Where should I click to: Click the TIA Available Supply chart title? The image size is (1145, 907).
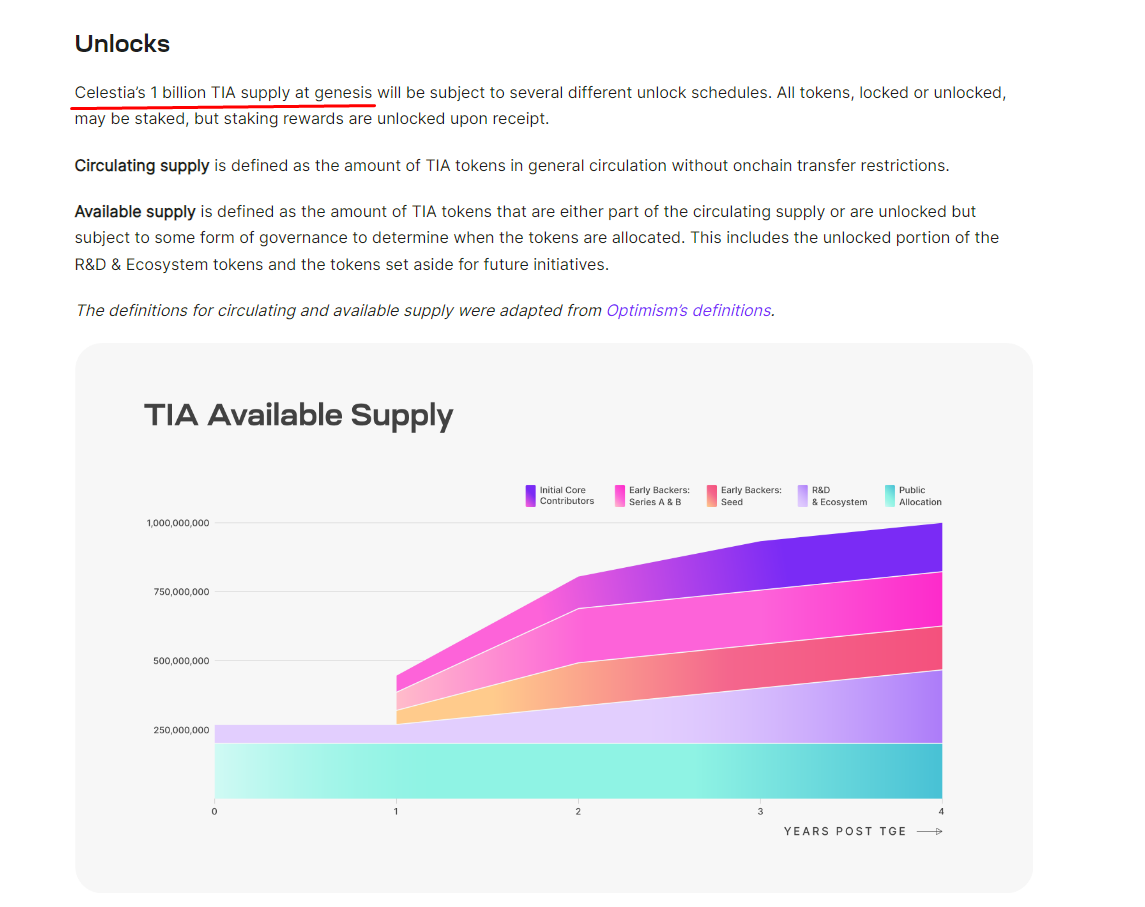coord(298,415)
